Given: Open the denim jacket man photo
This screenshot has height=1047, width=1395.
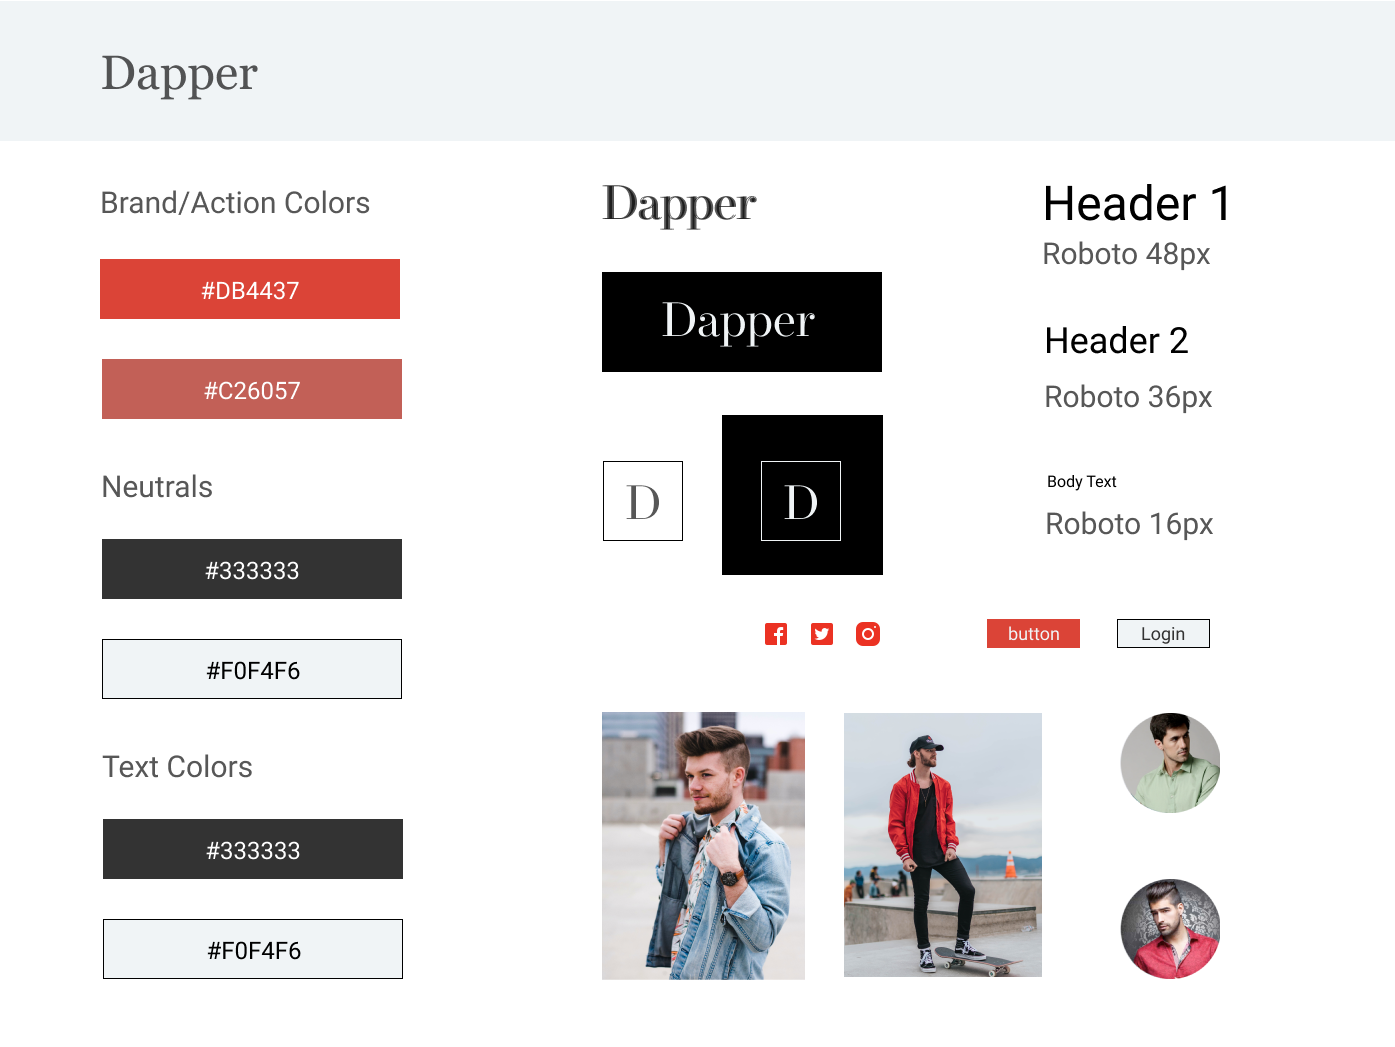Looking at the screenshot, I should point(703,846).
